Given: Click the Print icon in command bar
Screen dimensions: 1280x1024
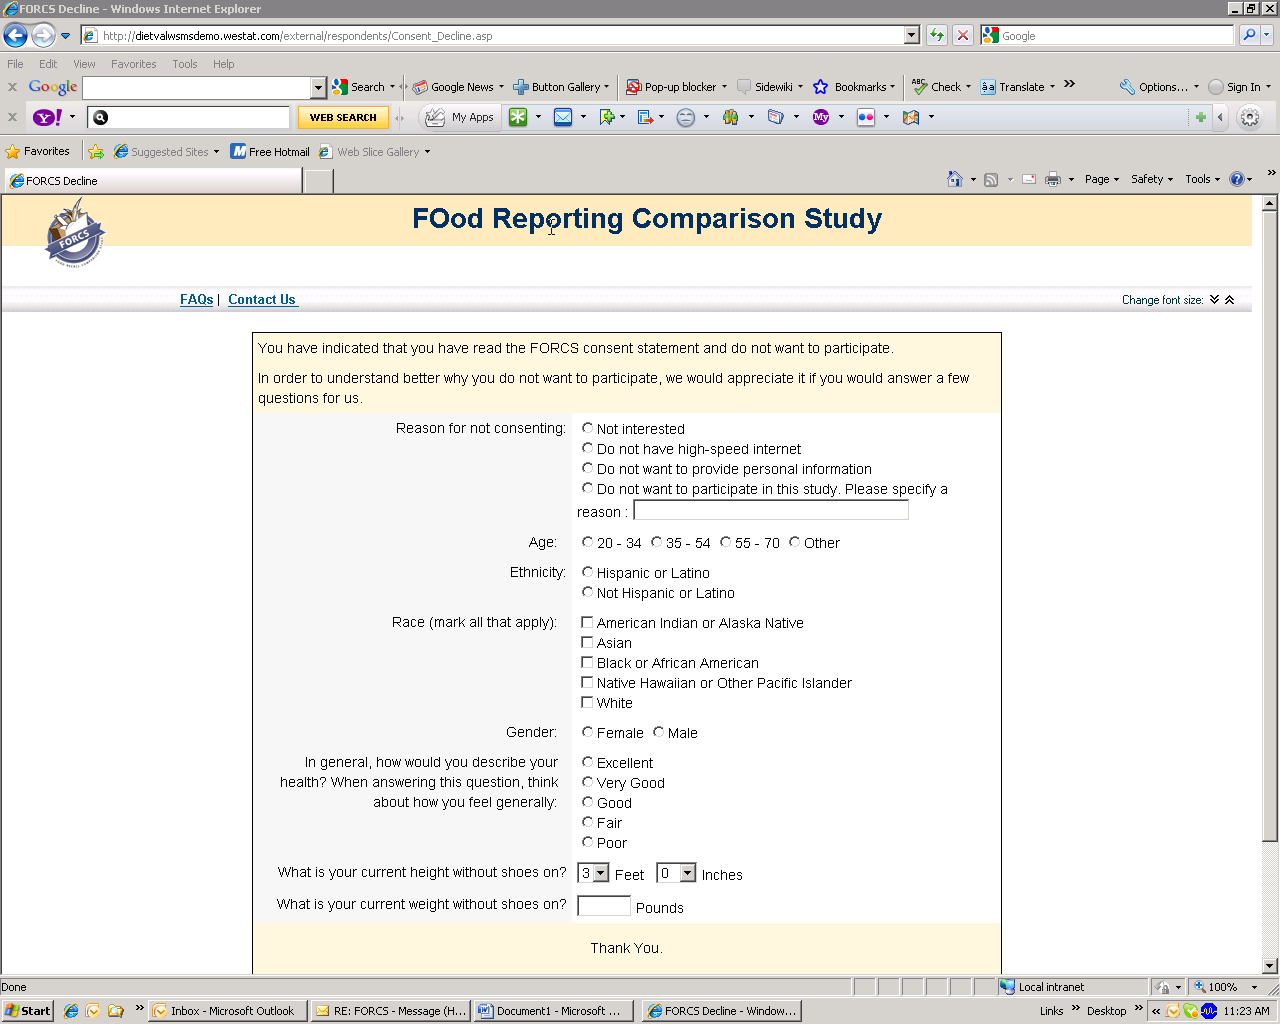Looking at the screenshot, I should pos(1052,179).
